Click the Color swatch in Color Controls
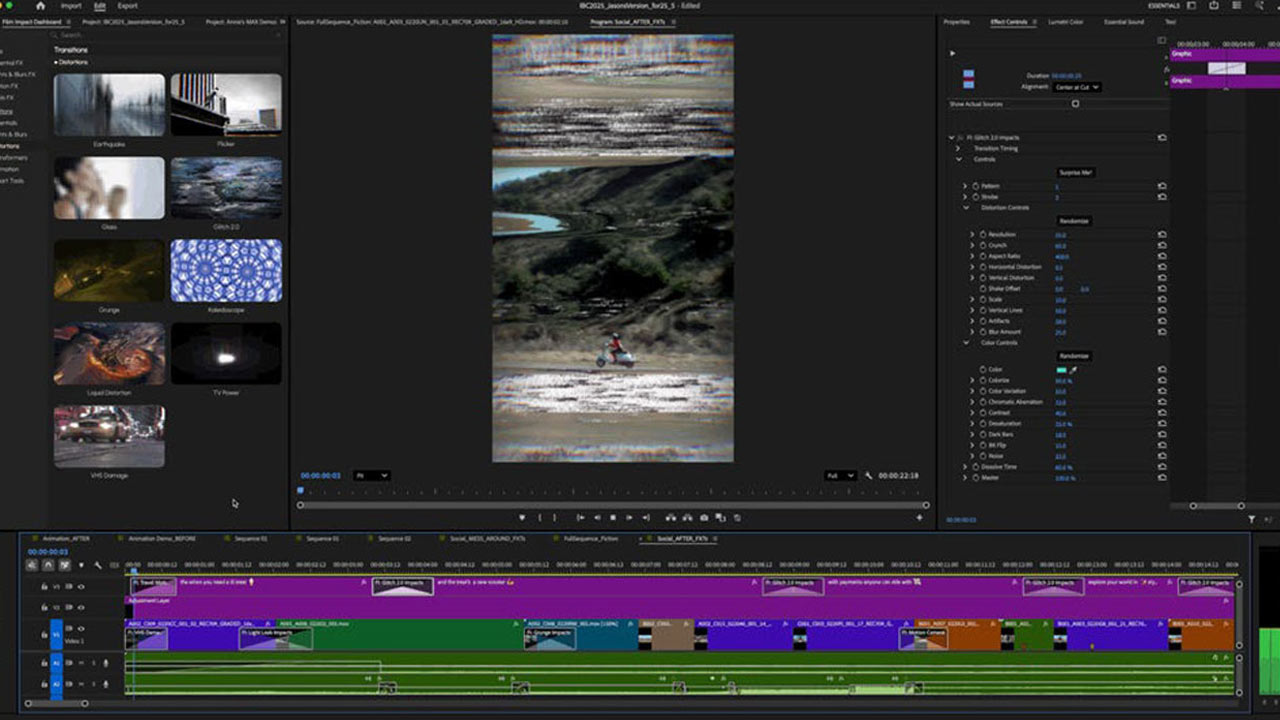The image size is (1280, 720). pyautogui.click(x=1062, y=369)
